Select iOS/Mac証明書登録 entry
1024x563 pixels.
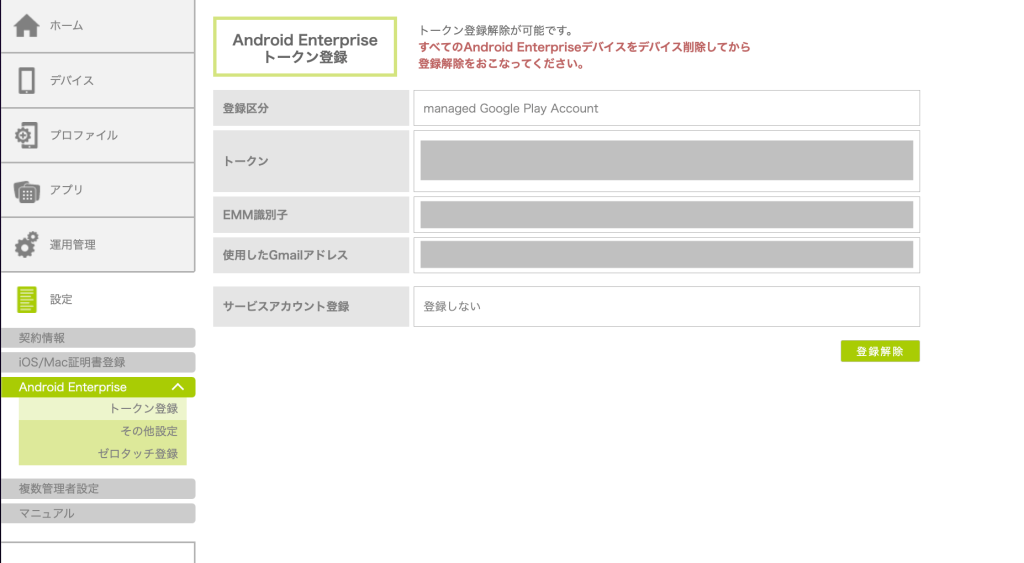(98, 362)
